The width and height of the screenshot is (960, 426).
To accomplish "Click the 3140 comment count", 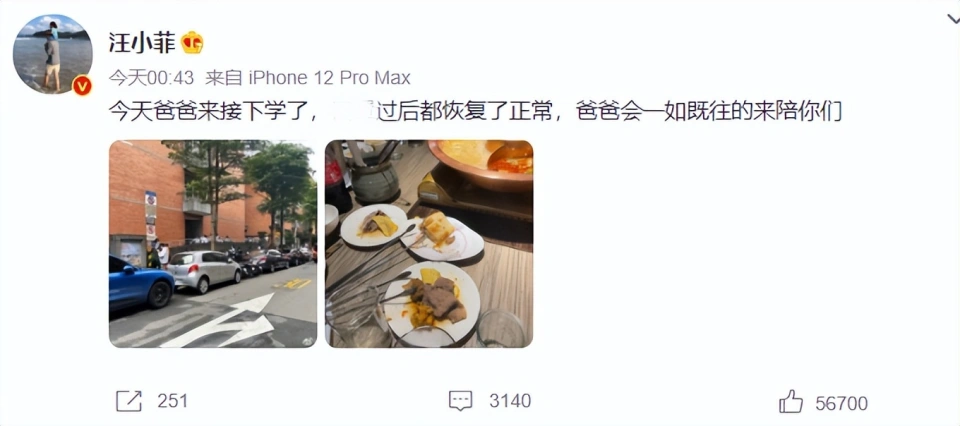I will click(x=510, y=401).
